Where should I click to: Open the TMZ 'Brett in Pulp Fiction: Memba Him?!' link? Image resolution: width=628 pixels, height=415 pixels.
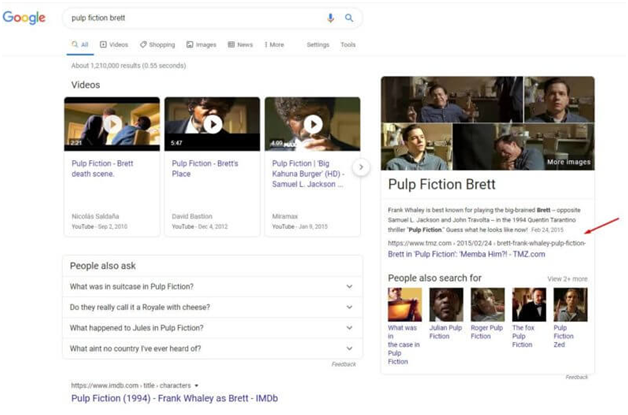tap(466, 254)
